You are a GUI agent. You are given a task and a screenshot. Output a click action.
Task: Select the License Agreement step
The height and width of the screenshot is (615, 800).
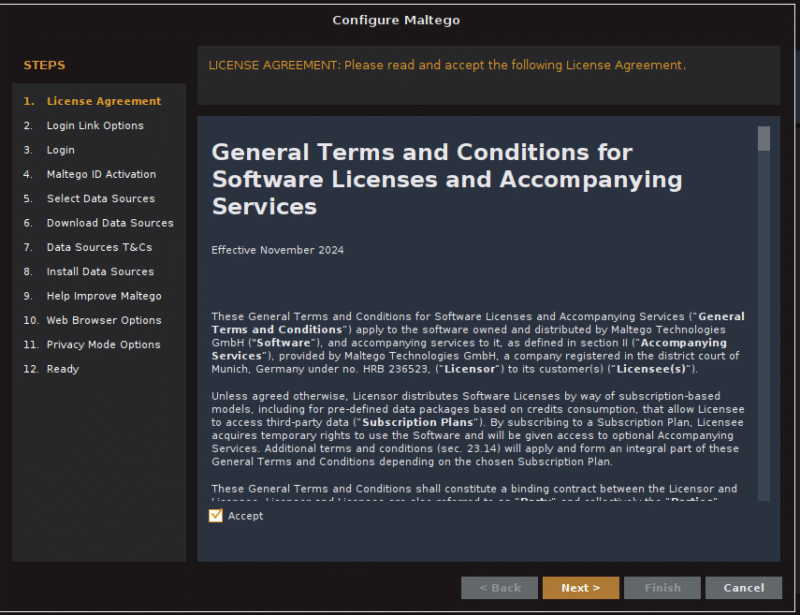pyautogui.click(x=103, y=101)
